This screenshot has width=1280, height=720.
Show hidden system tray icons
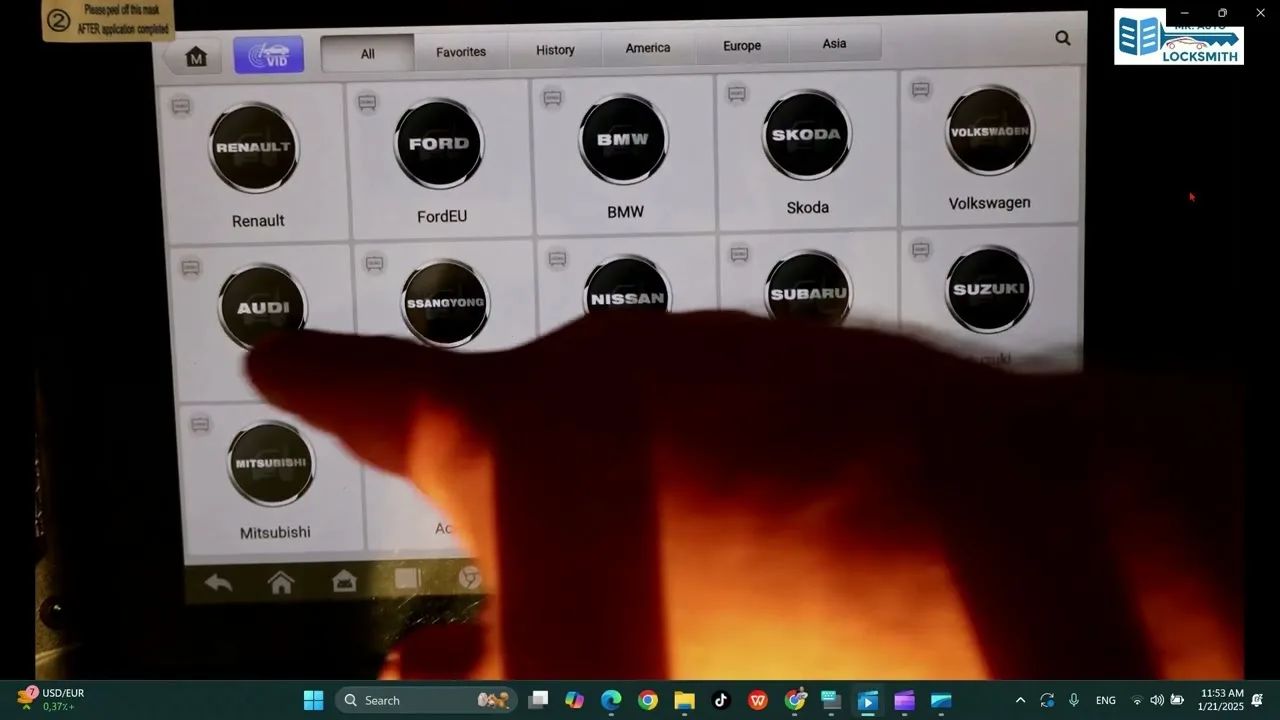click(1020, 700)
